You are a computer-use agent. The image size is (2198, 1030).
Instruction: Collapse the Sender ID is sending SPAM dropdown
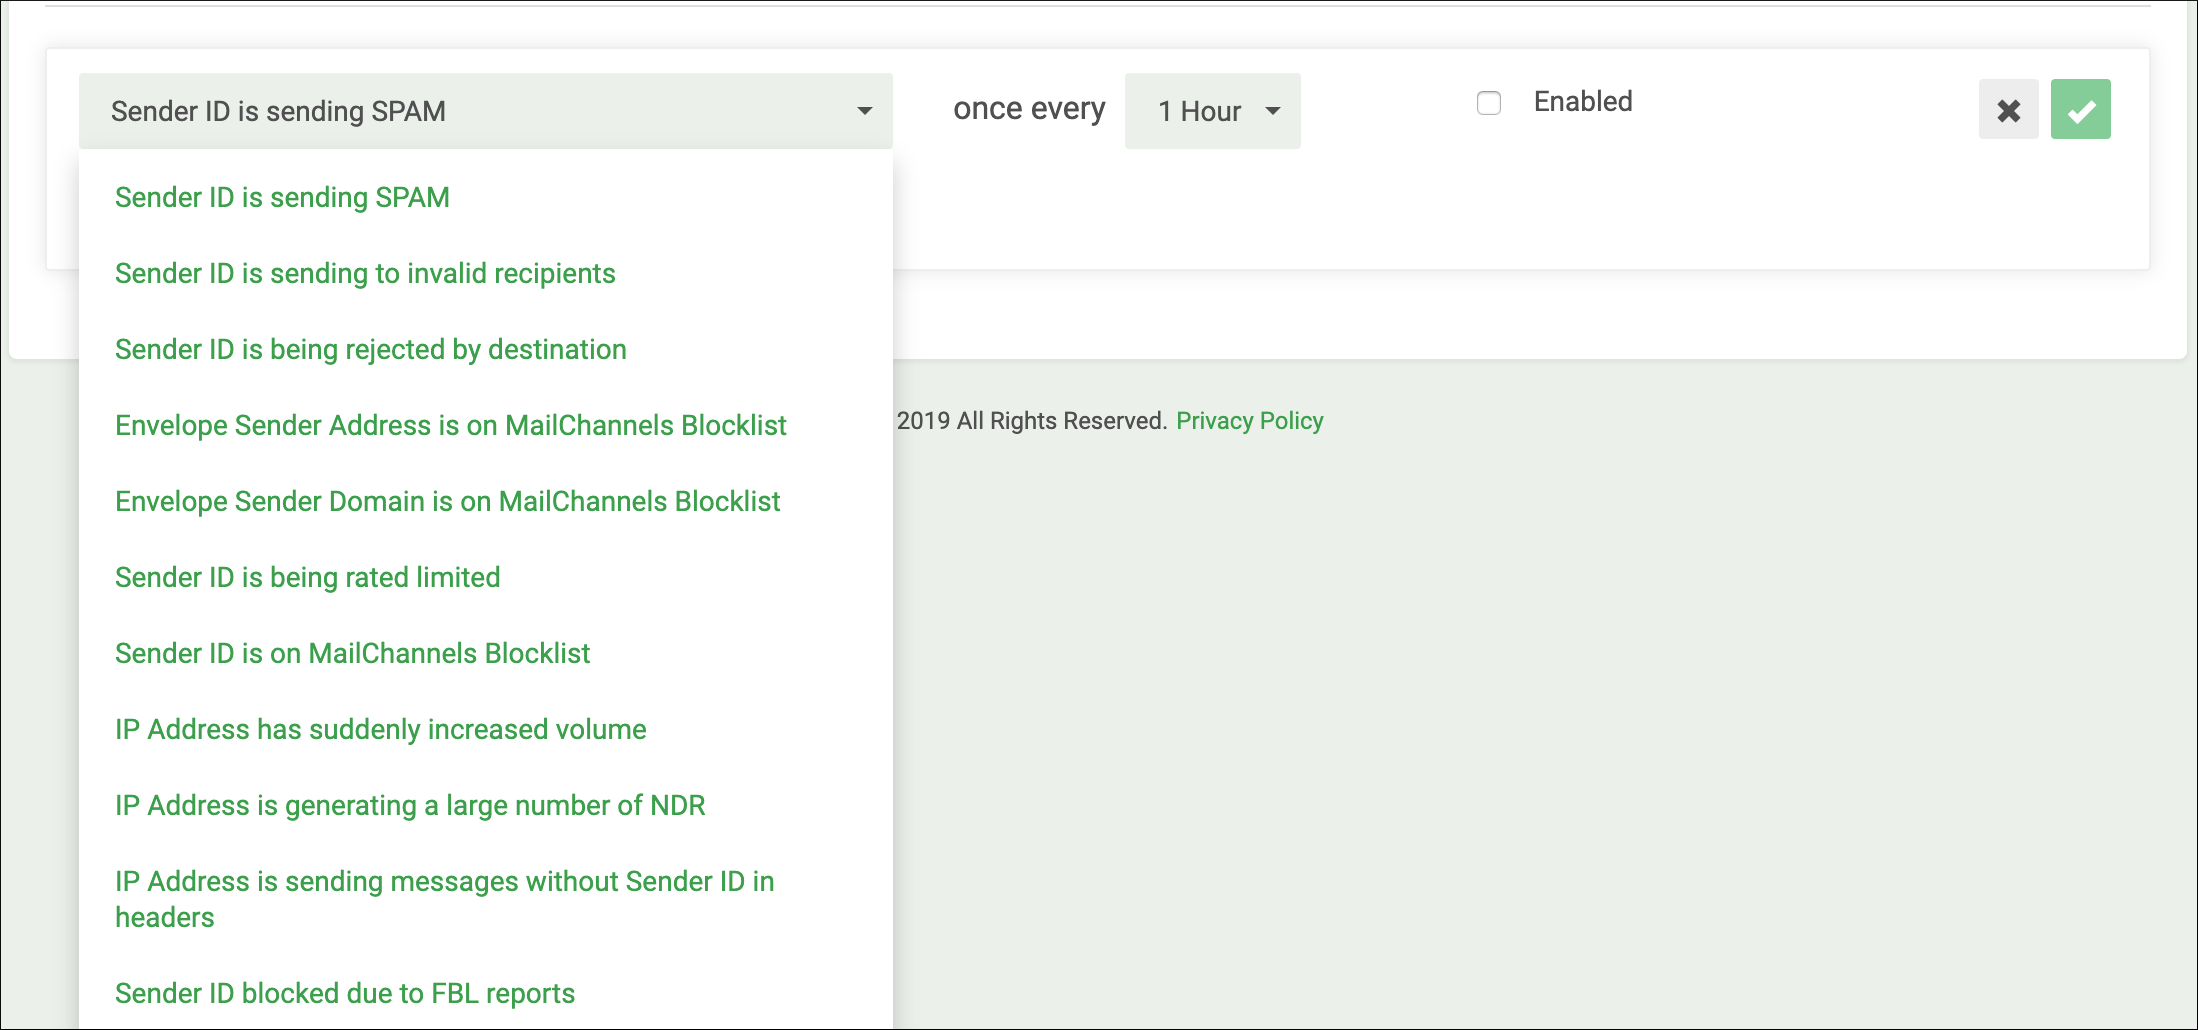[x=485, y=111]
